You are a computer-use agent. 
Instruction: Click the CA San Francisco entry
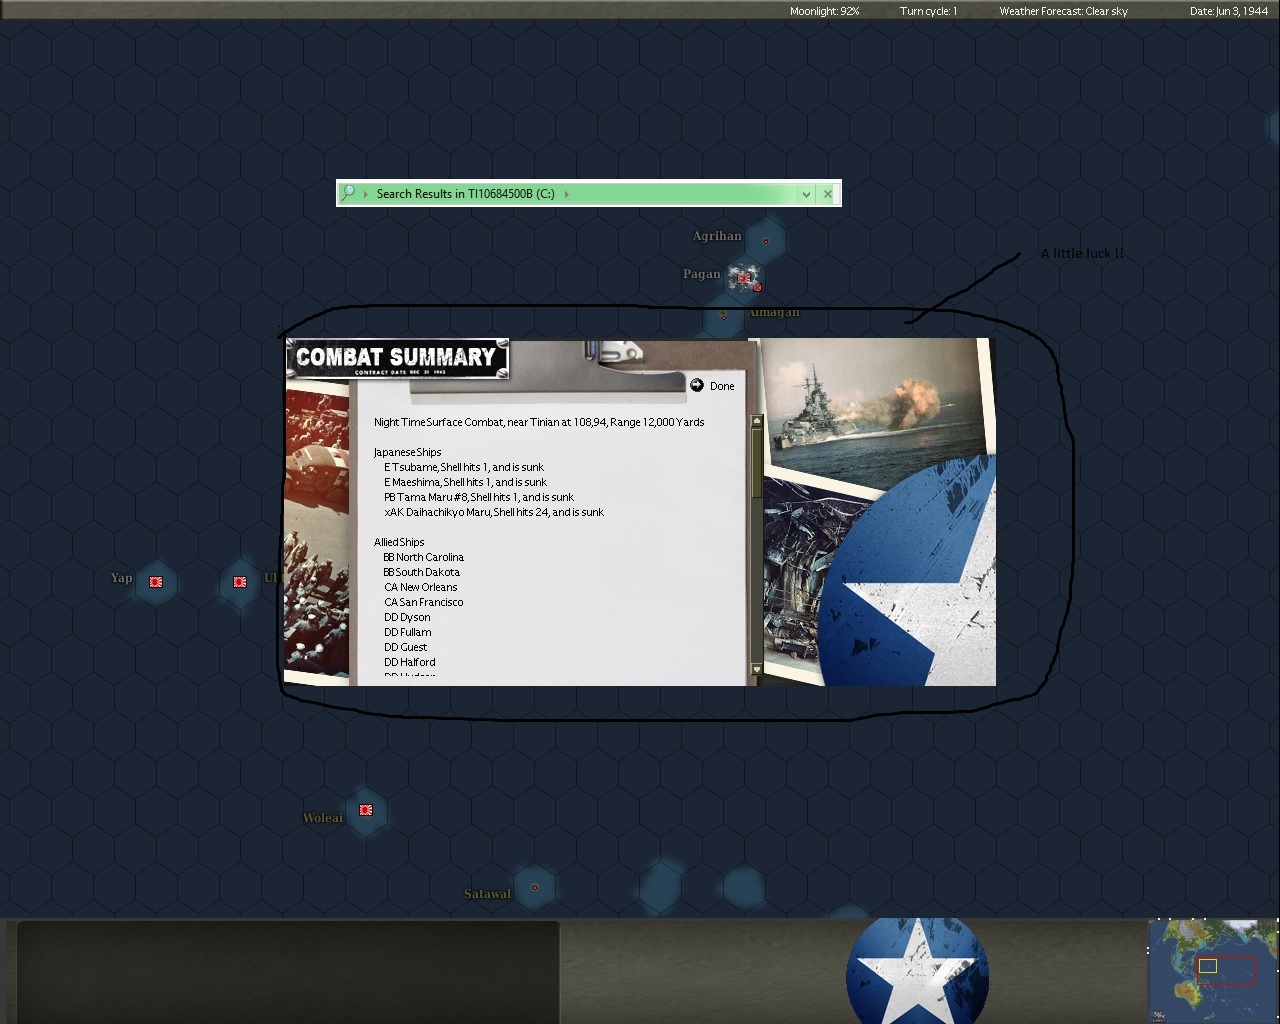(424, 602)
